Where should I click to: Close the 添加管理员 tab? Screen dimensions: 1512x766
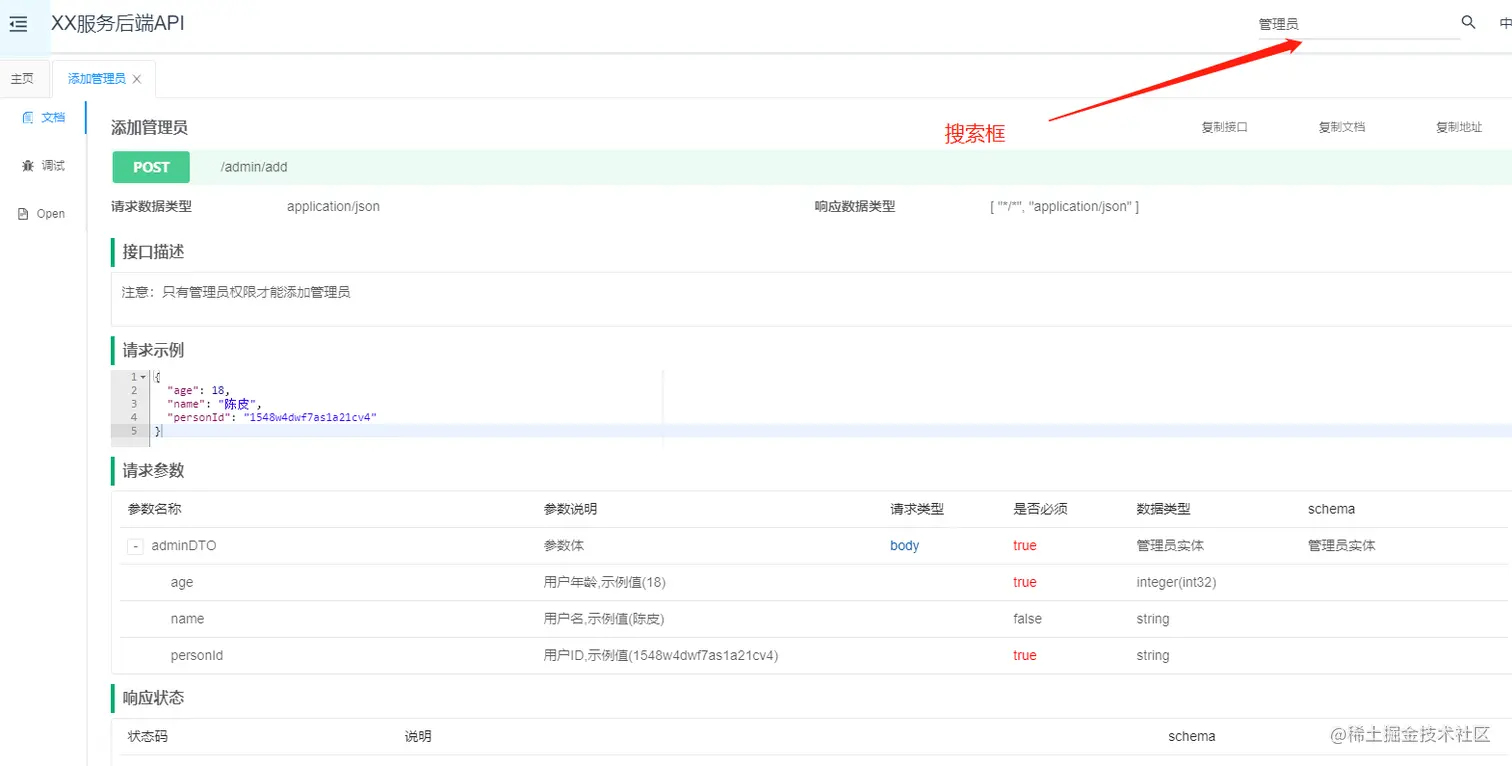pos(137,79)
